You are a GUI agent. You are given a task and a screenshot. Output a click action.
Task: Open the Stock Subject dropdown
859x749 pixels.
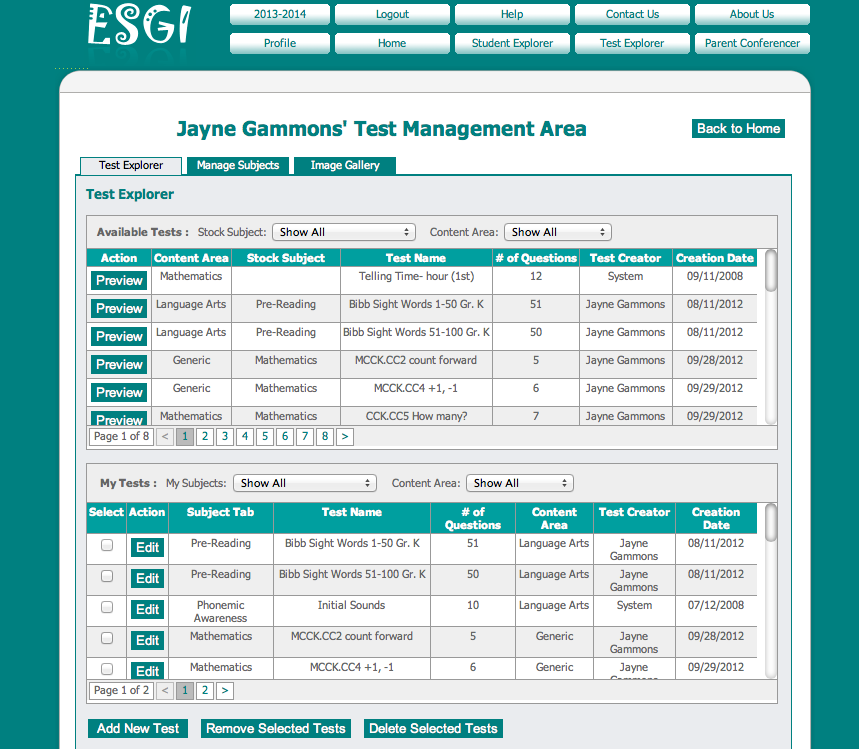pyautogui.click(x=344, y=231)
